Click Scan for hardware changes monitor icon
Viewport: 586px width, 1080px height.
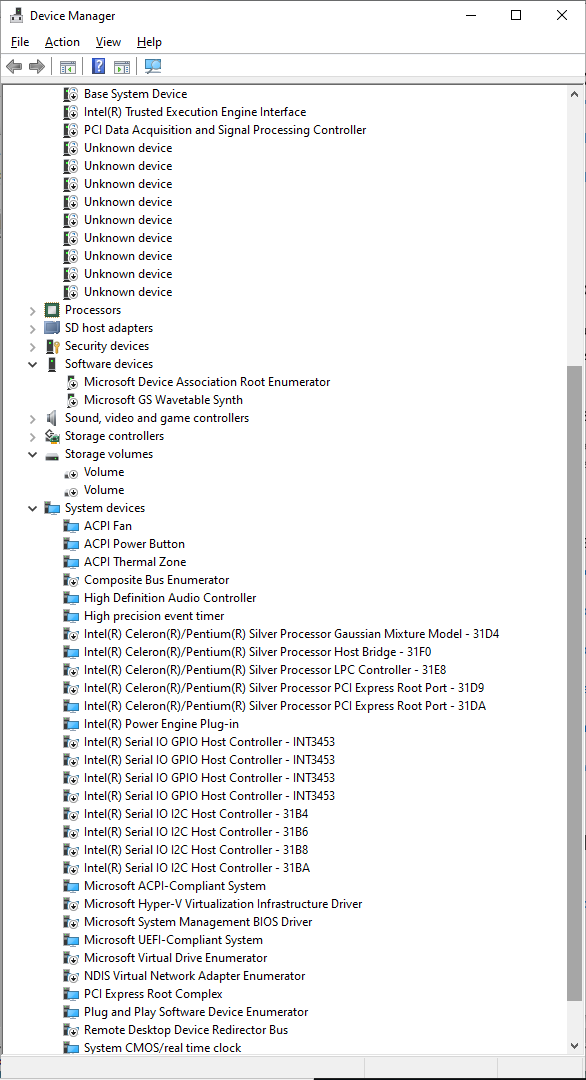click(x=153, y=67)
